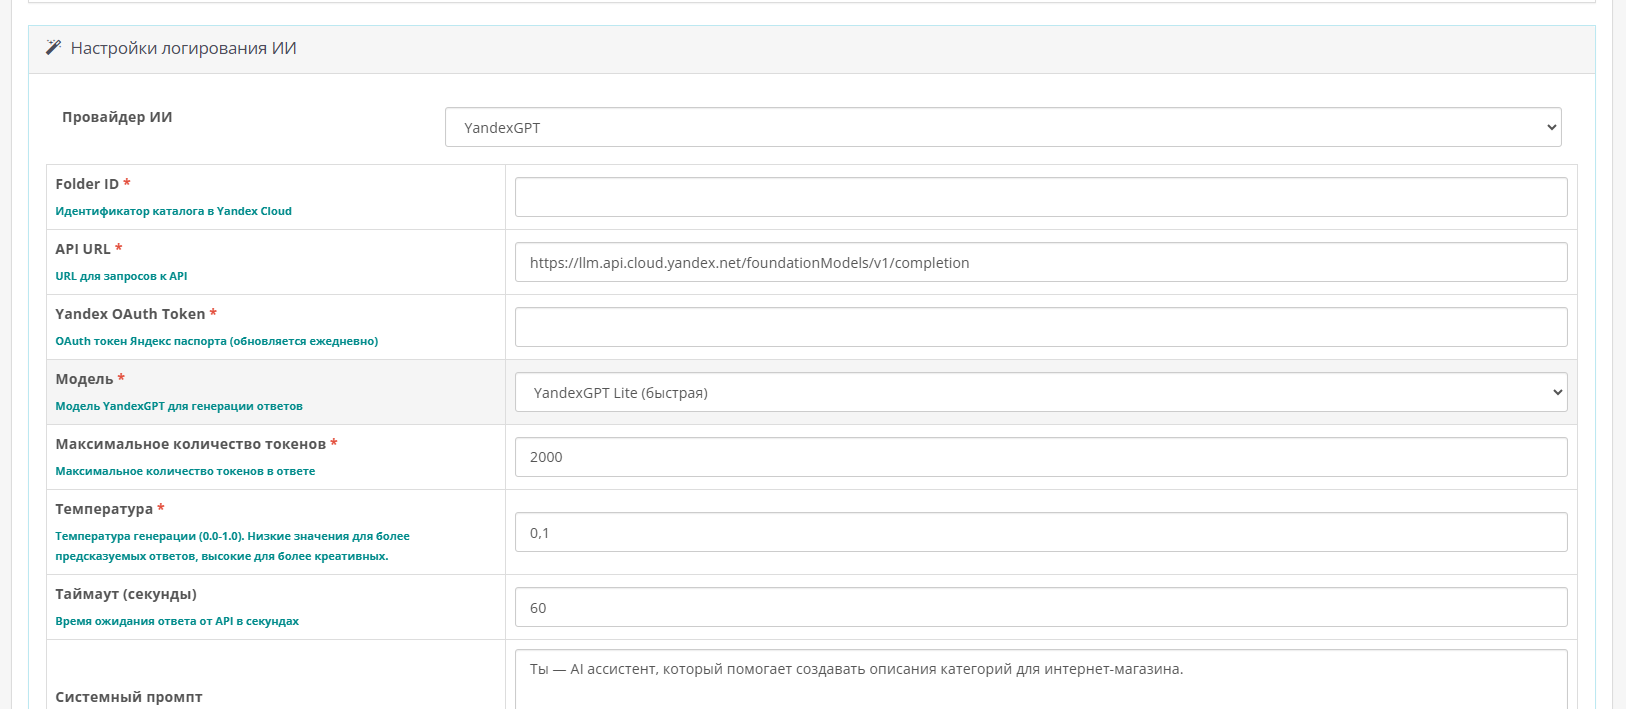Click hint Идентификатор каталога в Yandex Cloud

(x=173, y=211)
